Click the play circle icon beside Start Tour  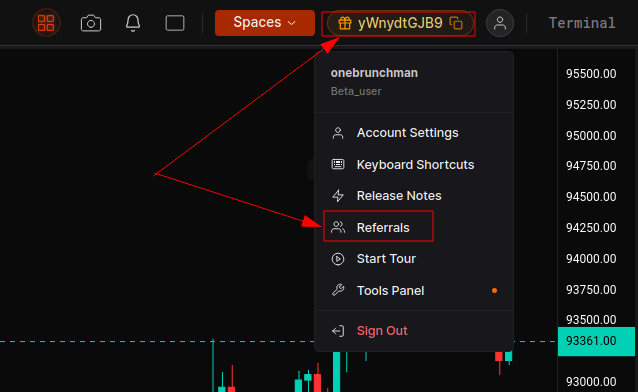click(338, 259)
